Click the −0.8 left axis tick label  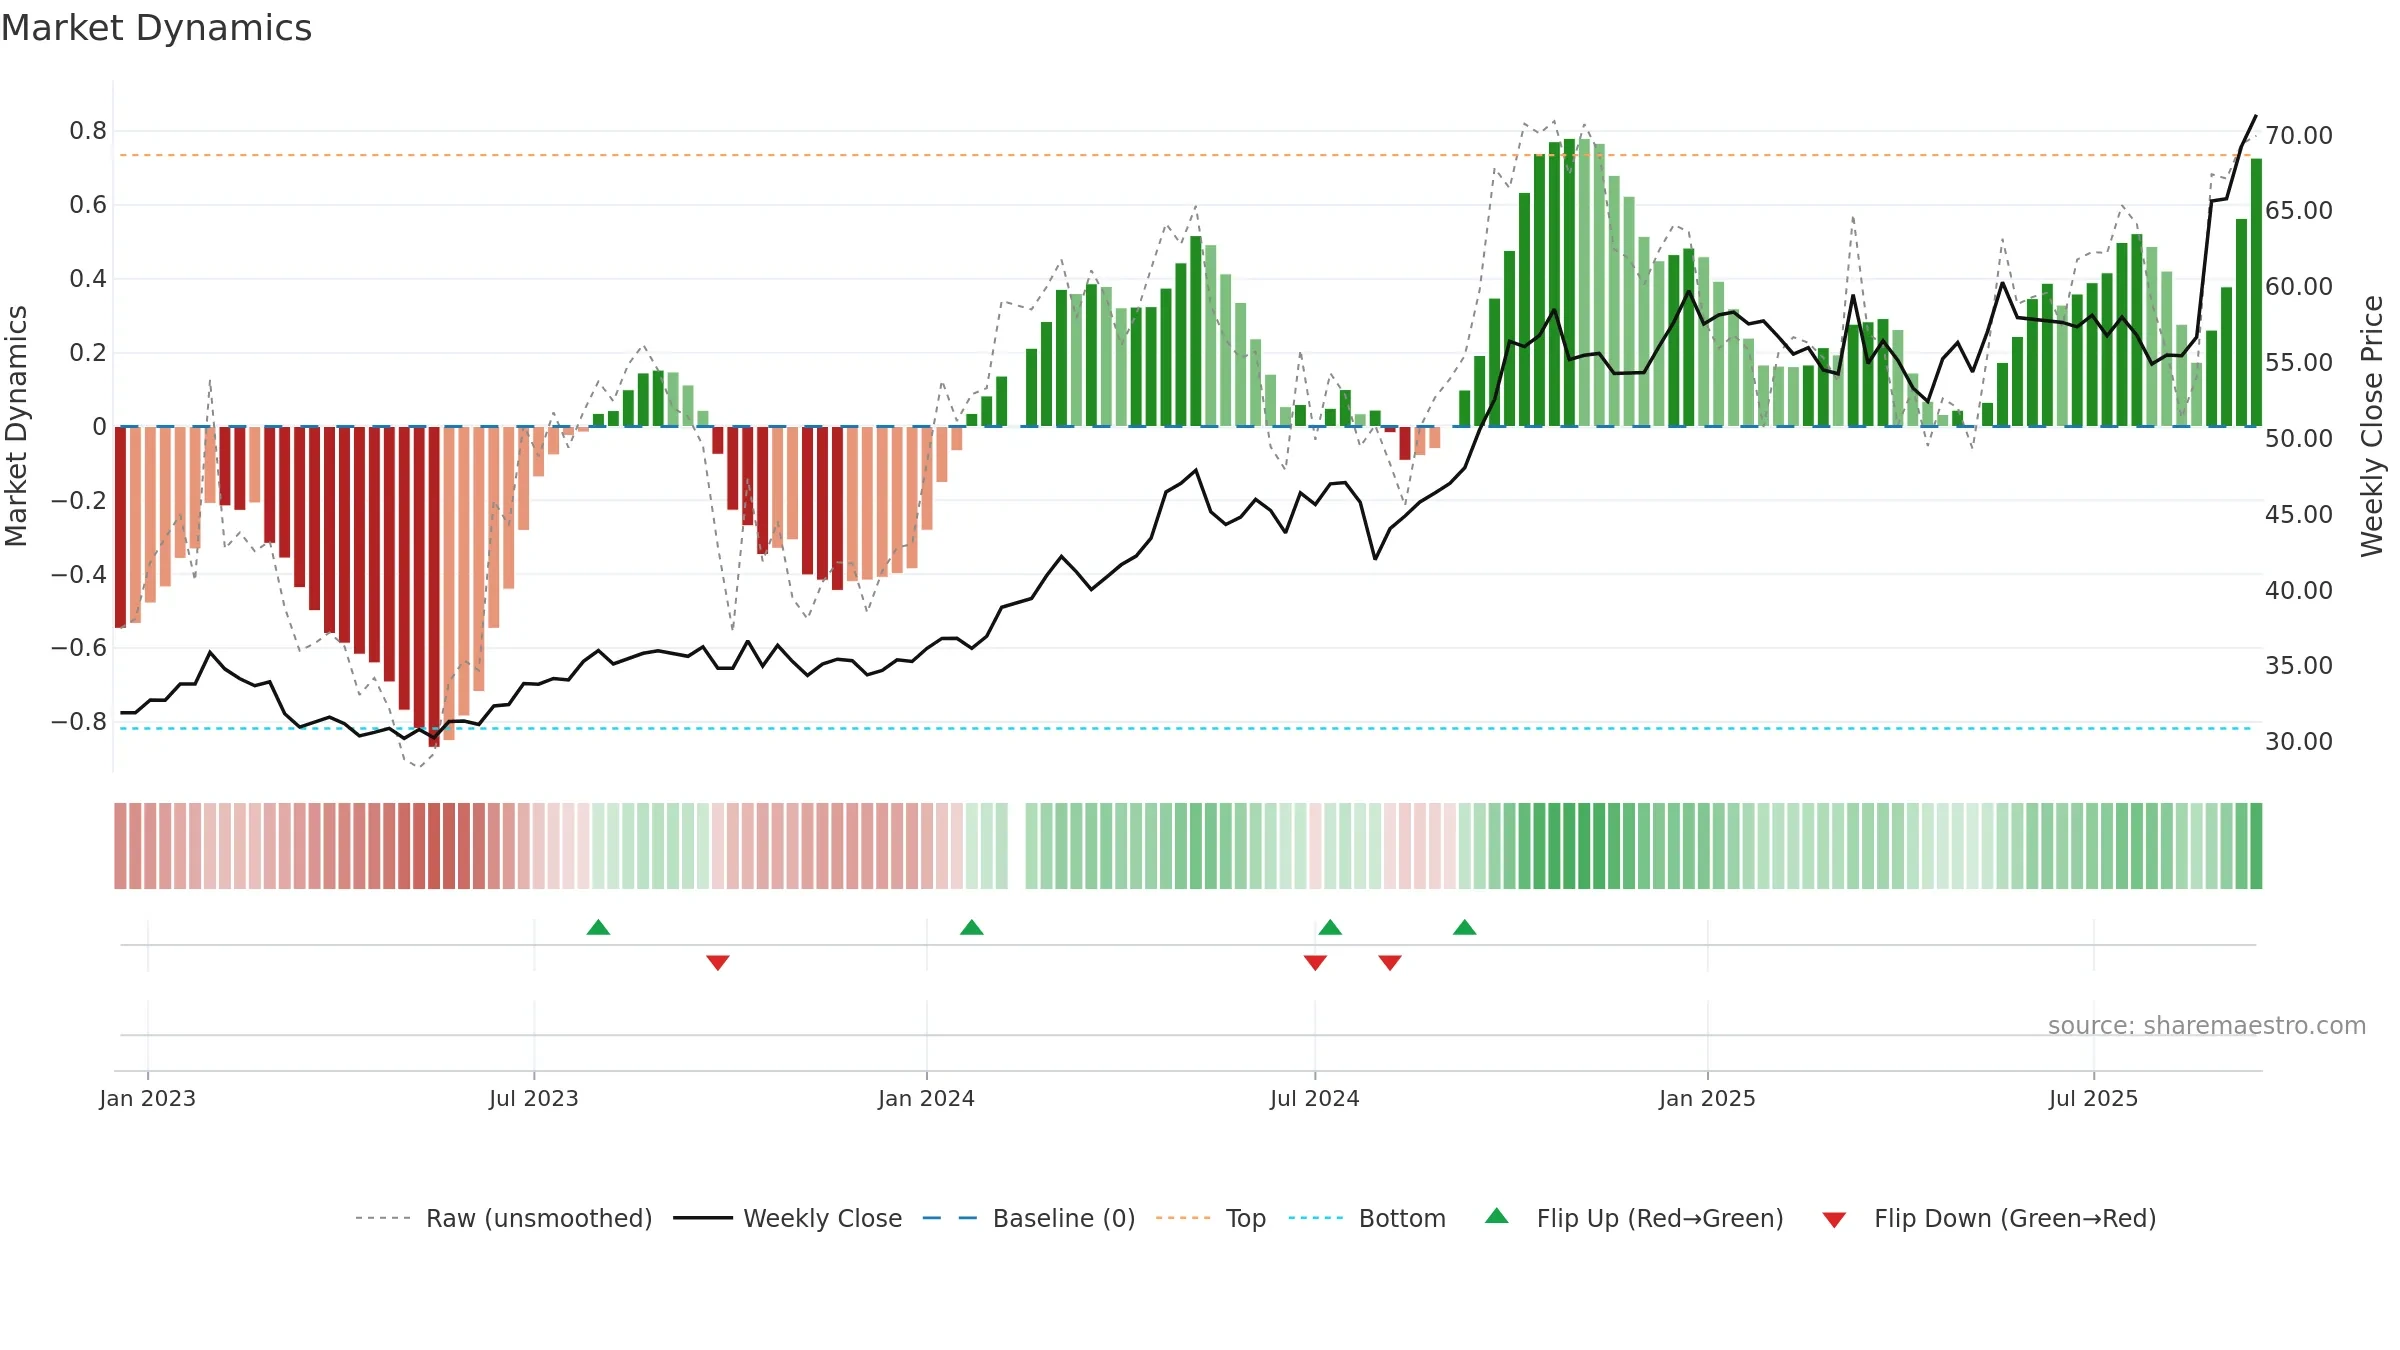(x=79, y=721)
